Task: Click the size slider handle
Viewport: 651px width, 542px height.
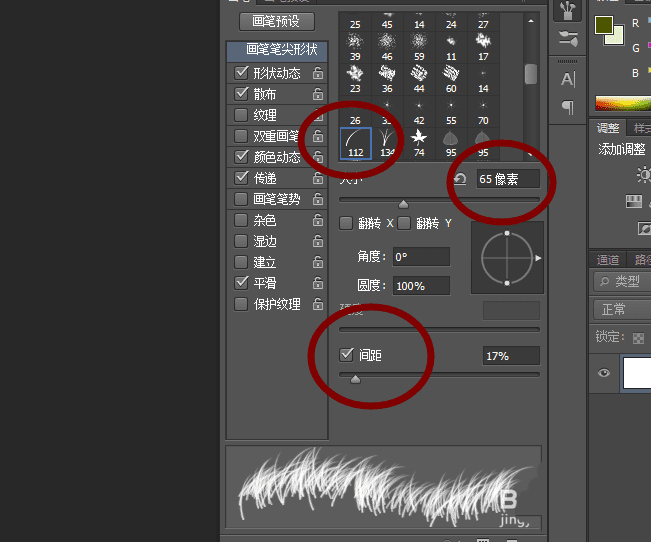Action: [403, 204]
